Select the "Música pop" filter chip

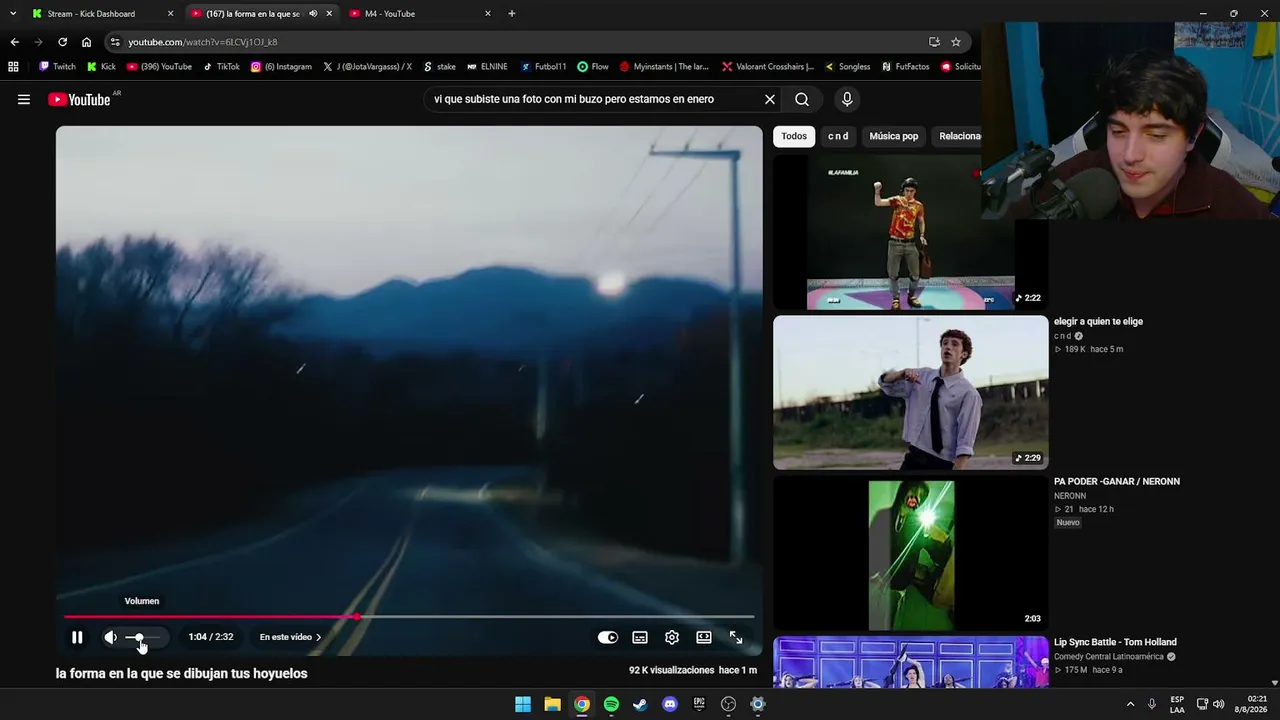tap(894, 136)
